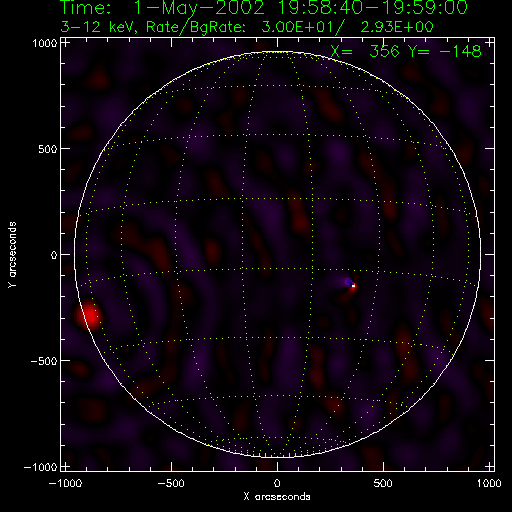Click the -500 tick label on the X axis
Image resolution: width=512 pixels, height=512 pixels.
171,483
